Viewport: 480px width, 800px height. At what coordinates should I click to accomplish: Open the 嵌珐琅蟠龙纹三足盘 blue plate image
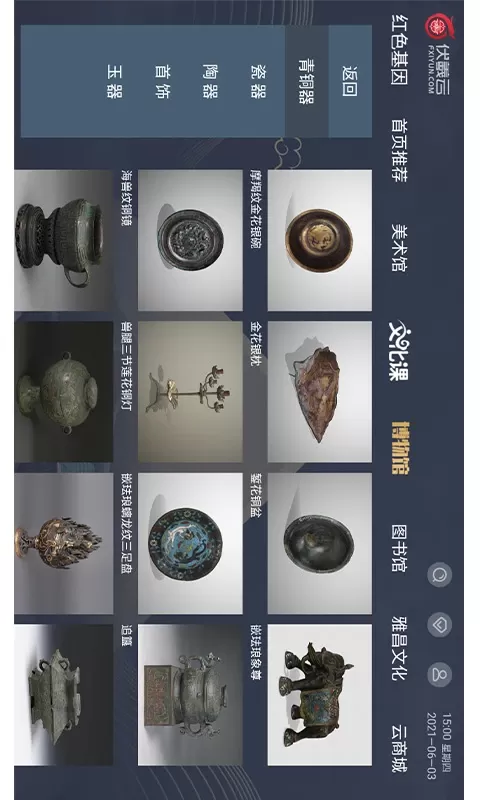[x=190, y=543]
